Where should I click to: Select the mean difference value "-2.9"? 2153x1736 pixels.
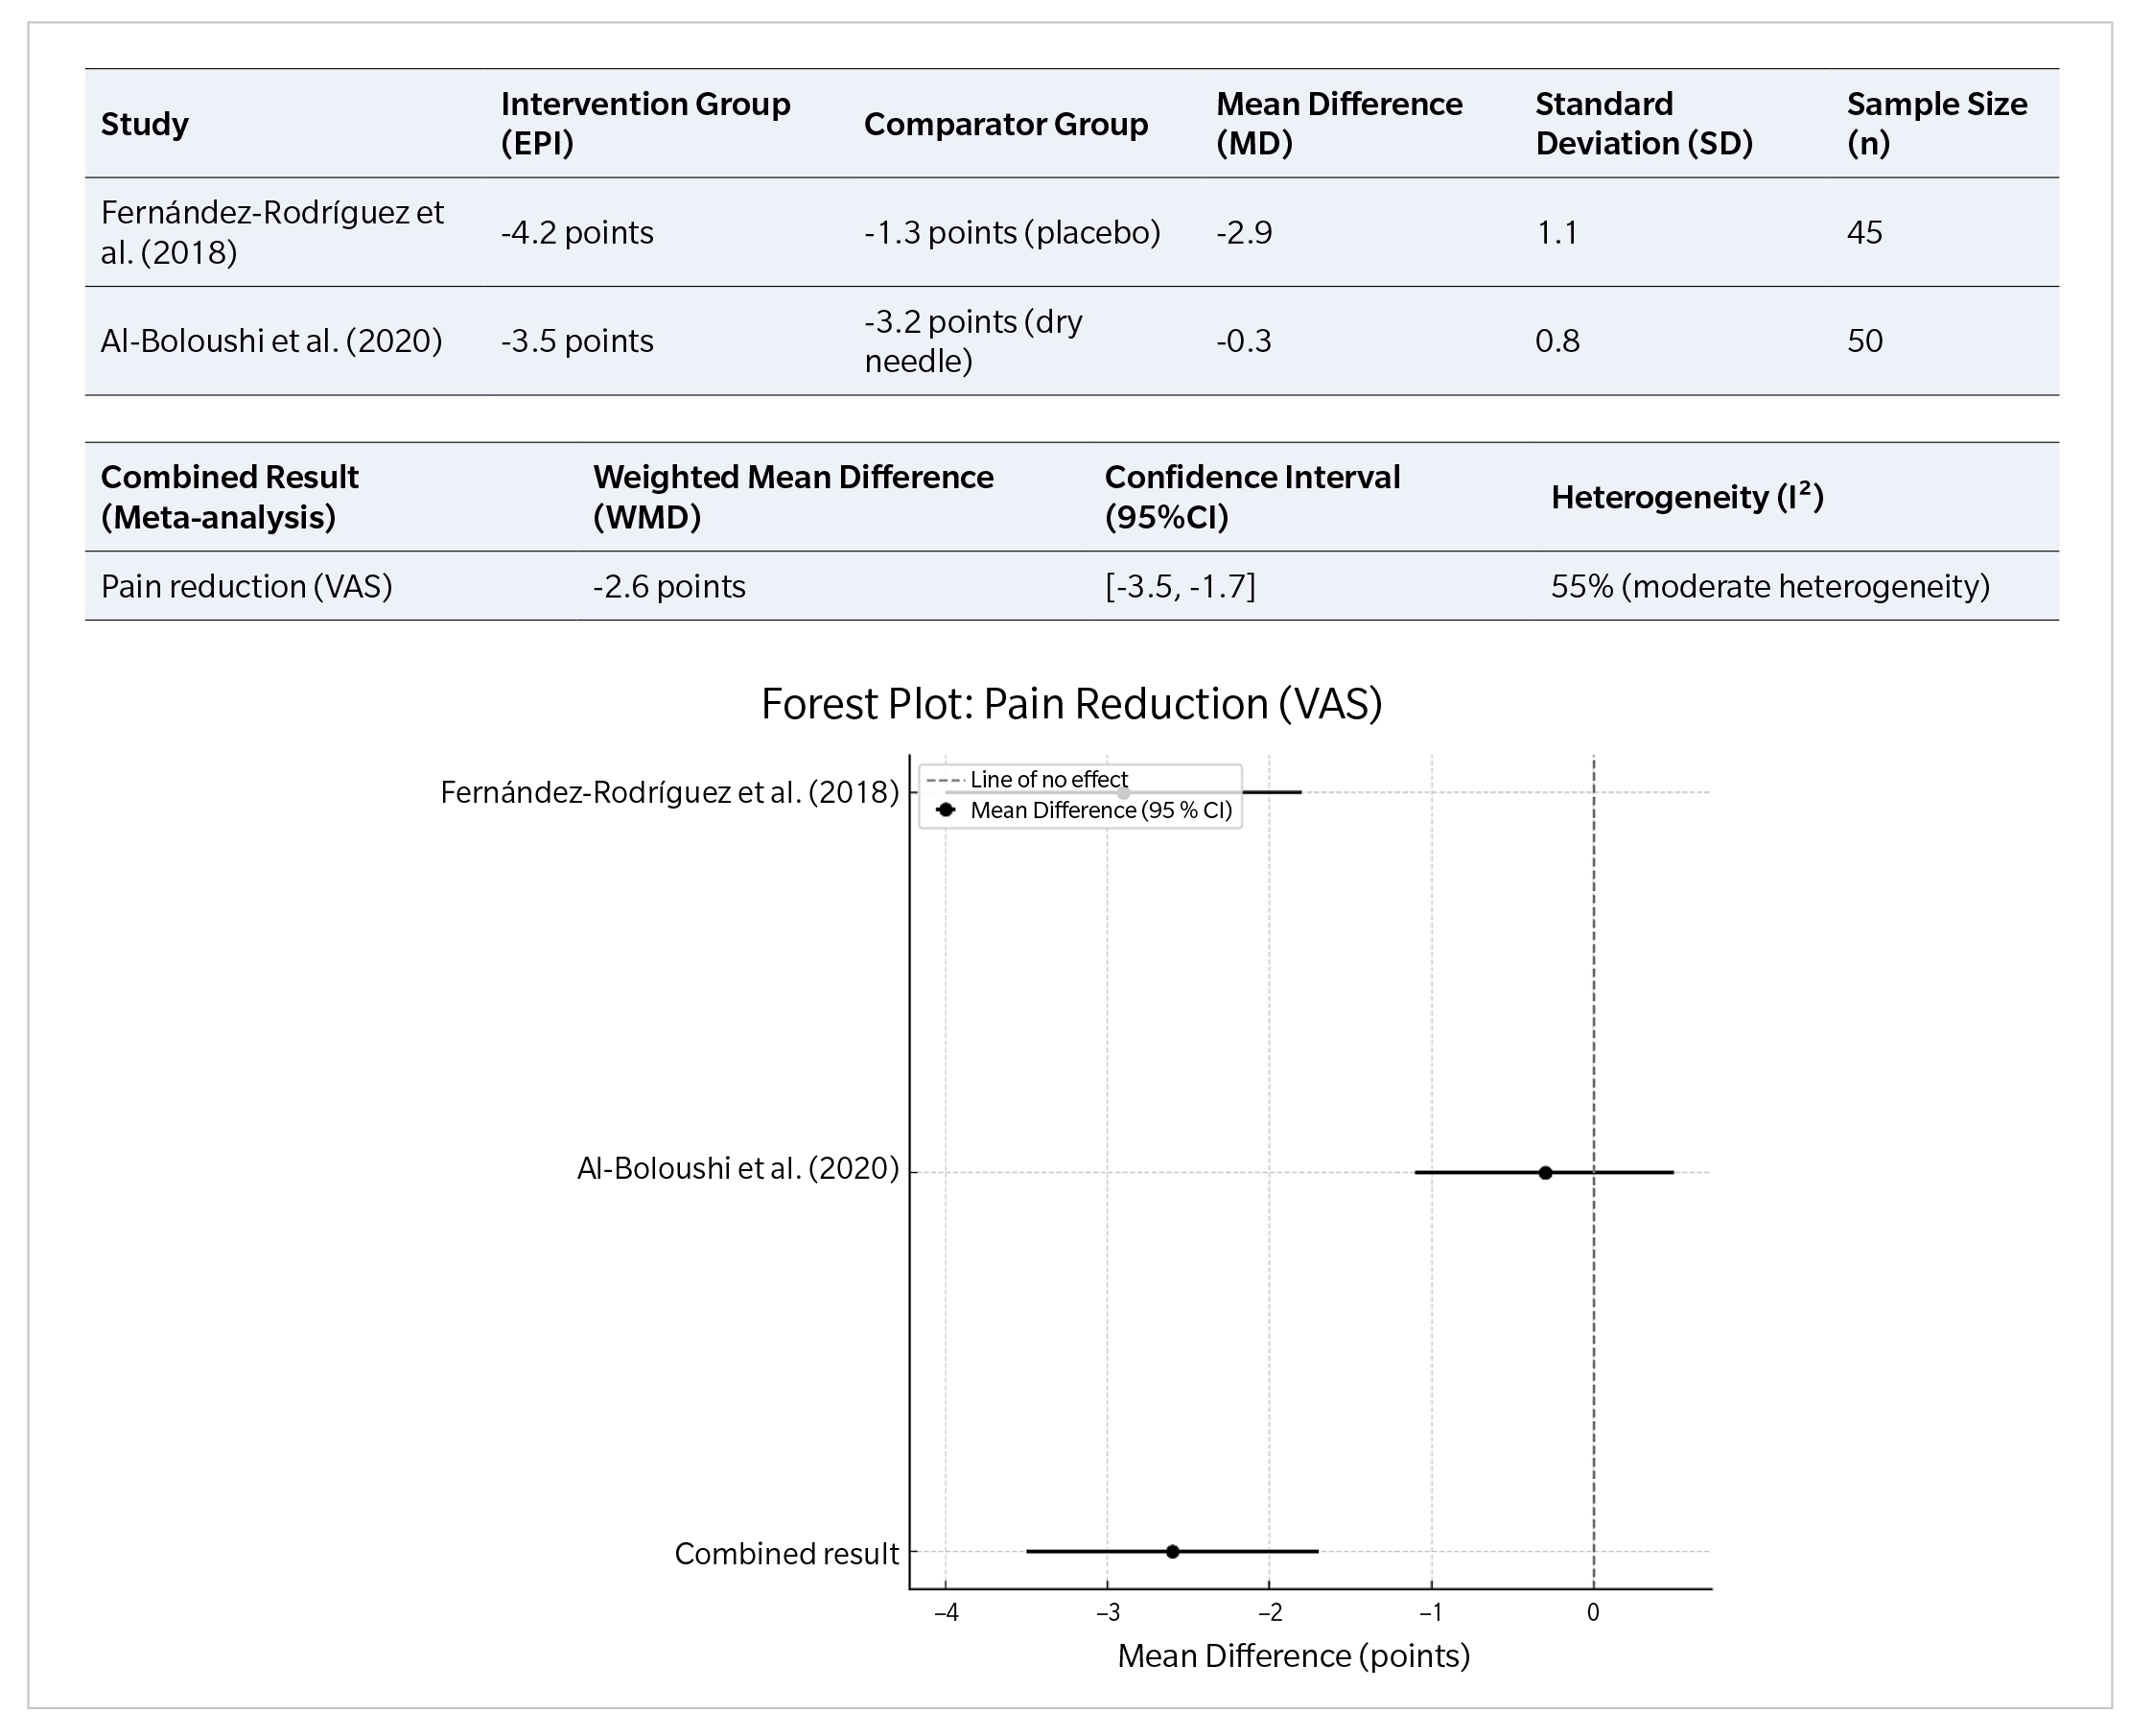[1244, 233]
